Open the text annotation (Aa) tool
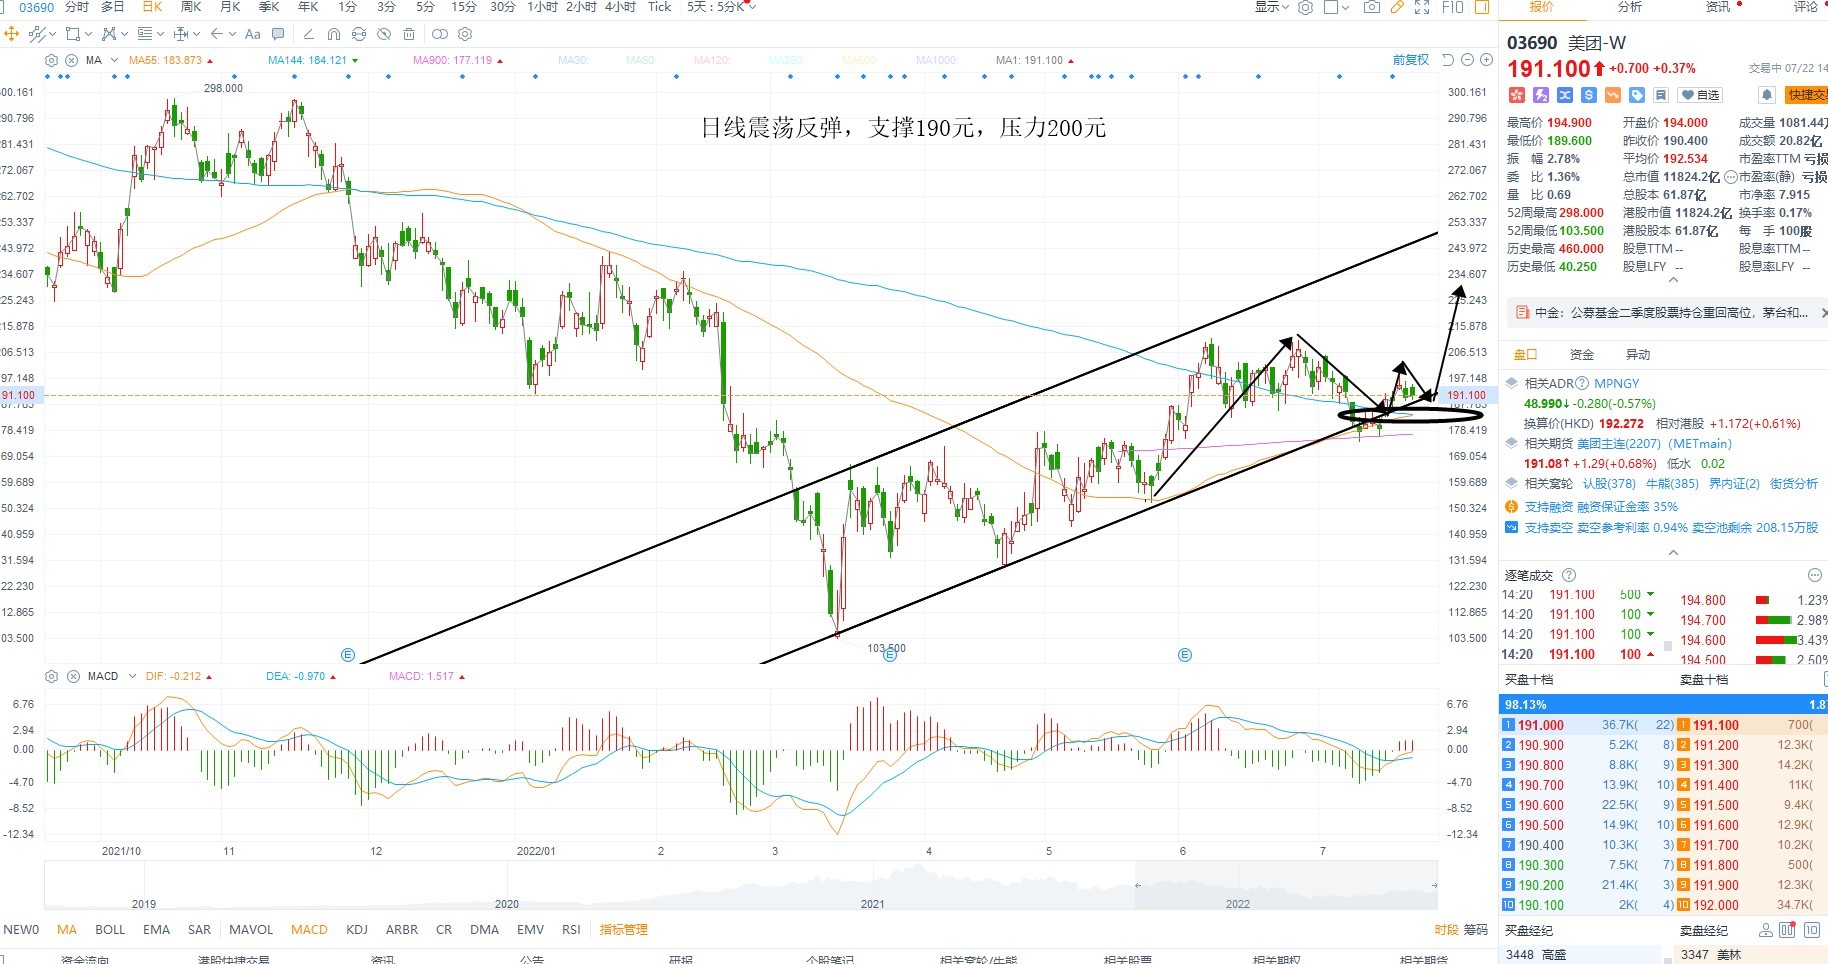 (x=253, y=34)
